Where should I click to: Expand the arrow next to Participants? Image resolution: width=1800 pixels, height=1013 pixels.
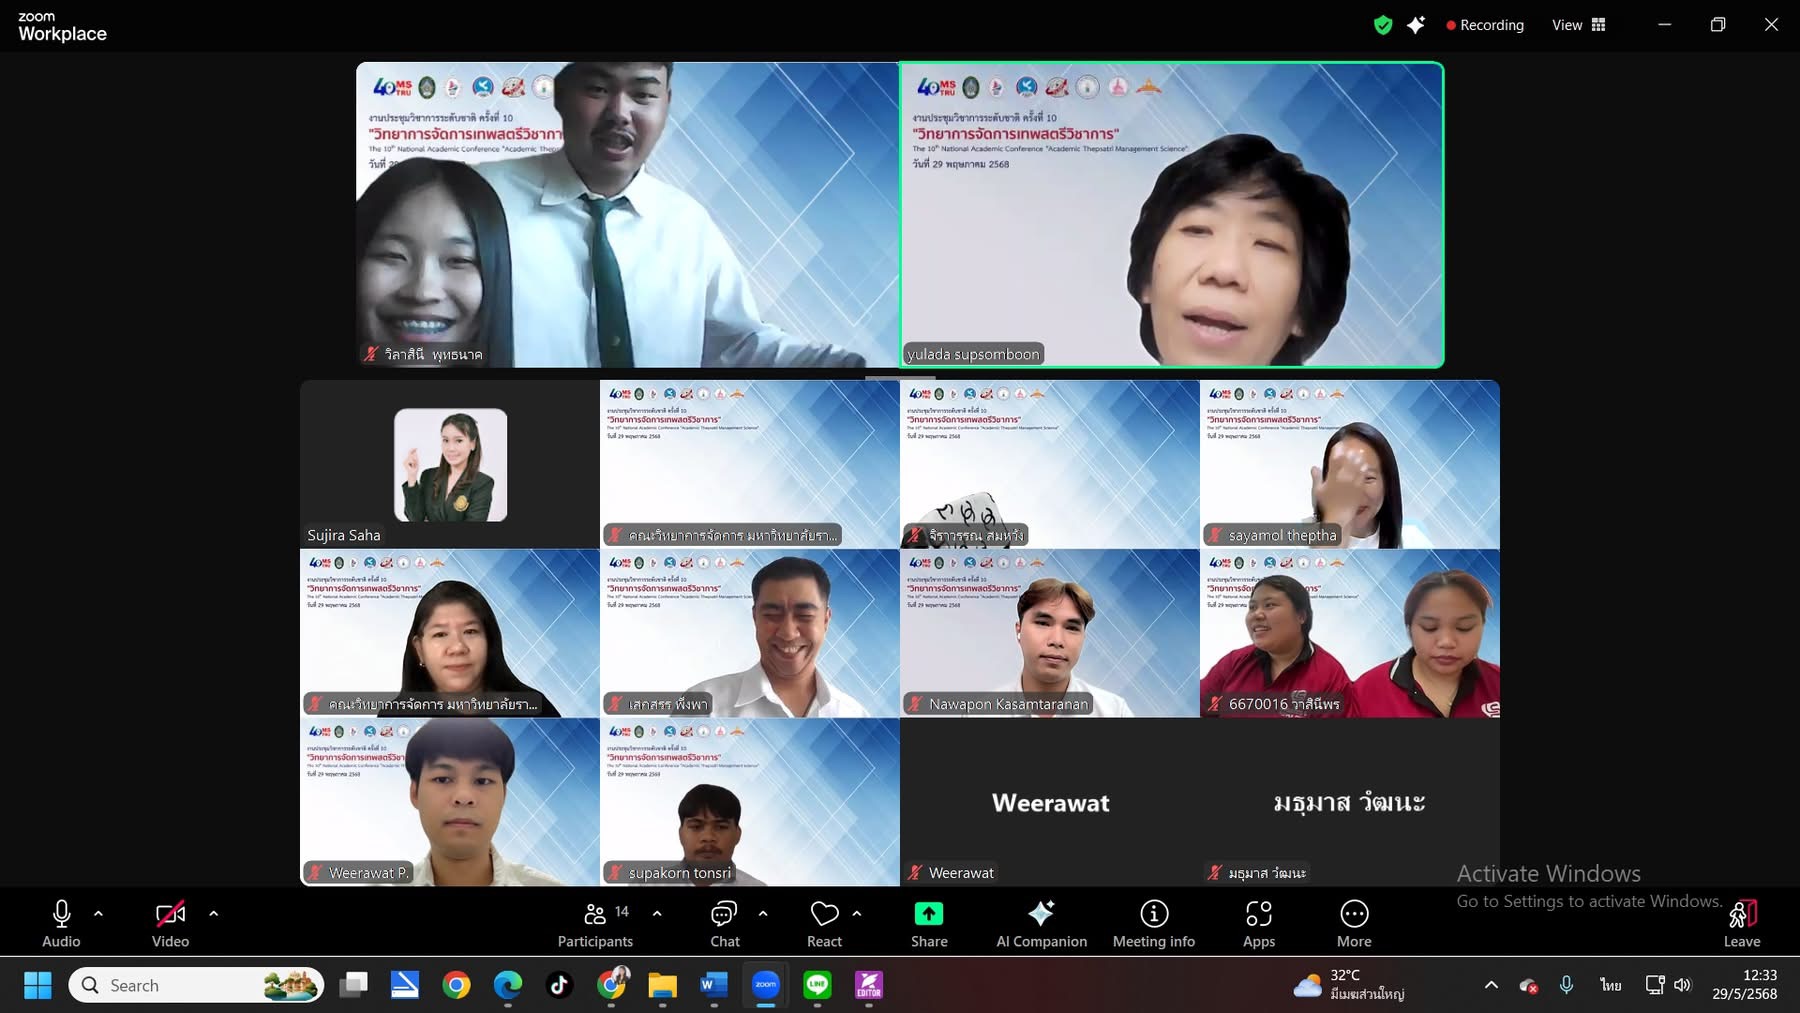[657, 913]
